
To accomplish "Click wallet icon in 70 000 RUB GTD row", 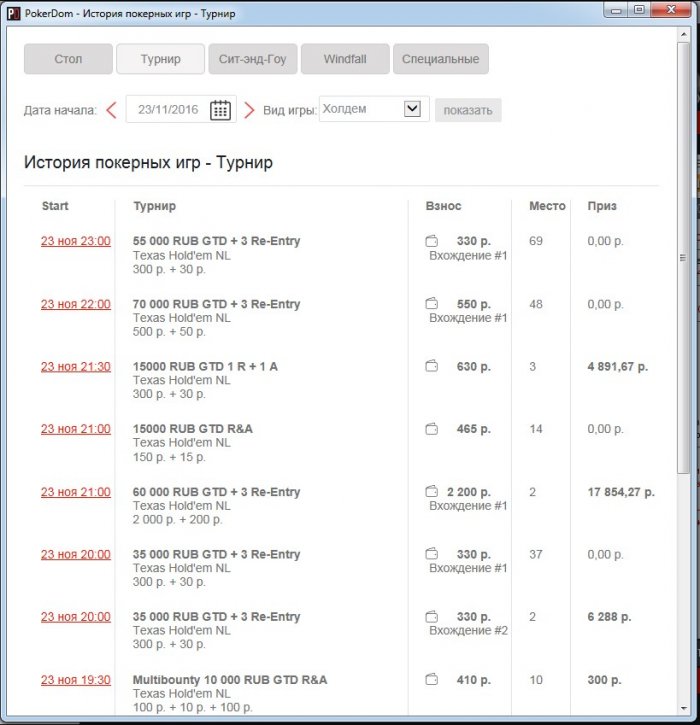I will click(x=431, y=304).
